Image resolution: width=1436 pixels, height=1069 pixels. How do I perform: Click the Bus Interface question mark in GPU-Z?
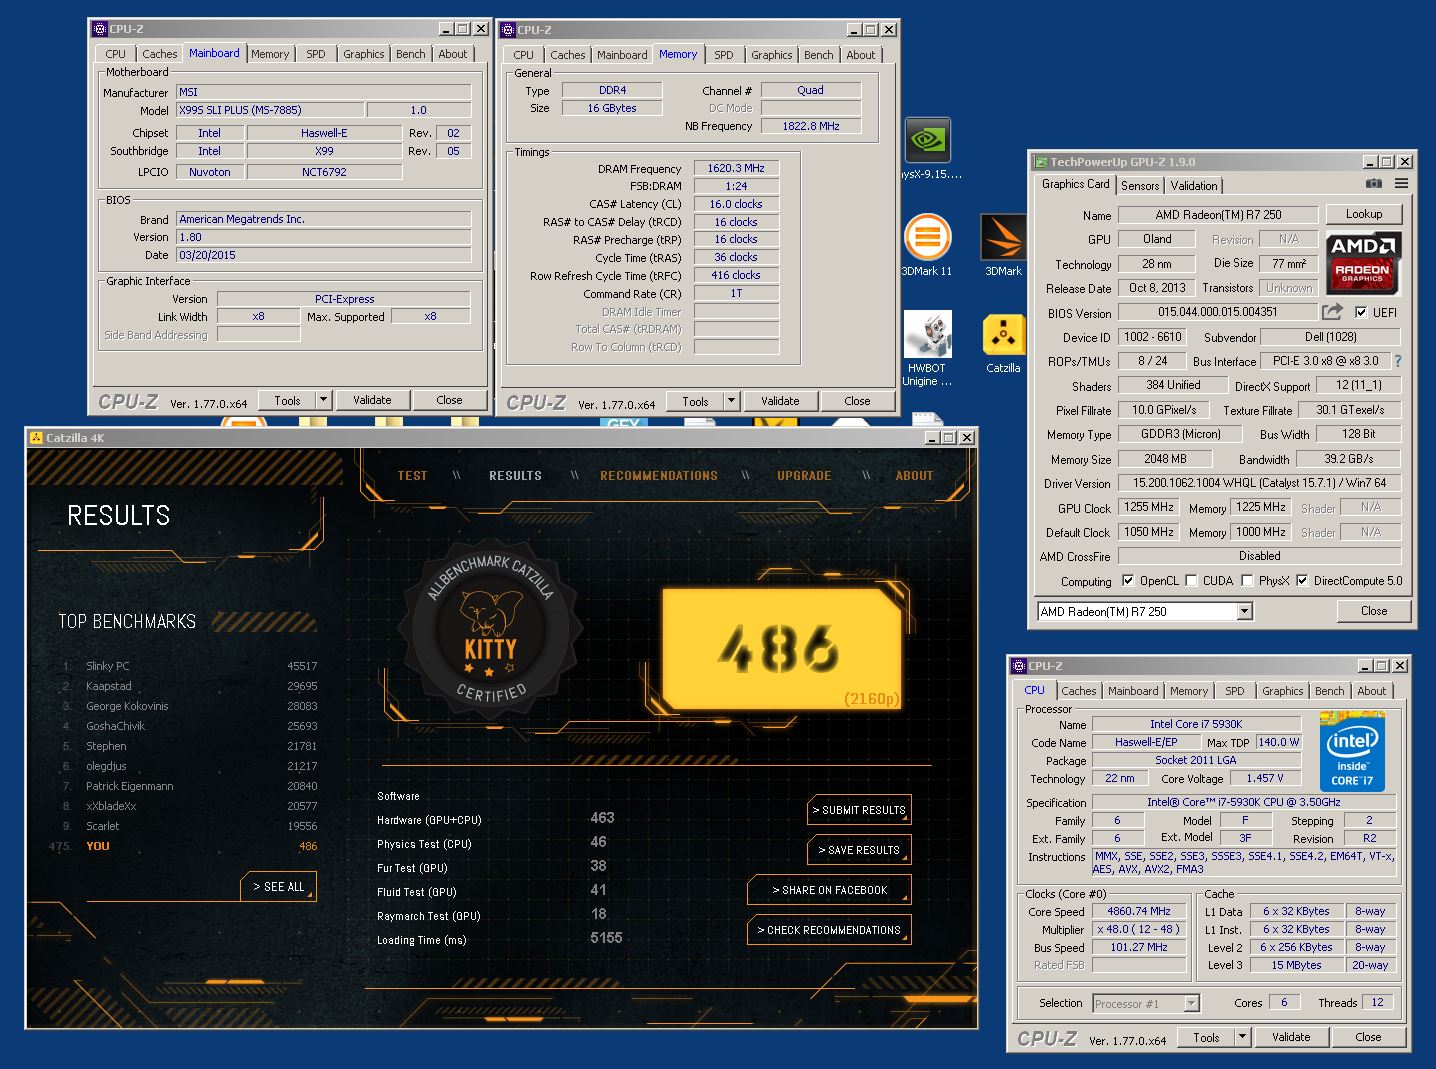[x=1397, y=361]
